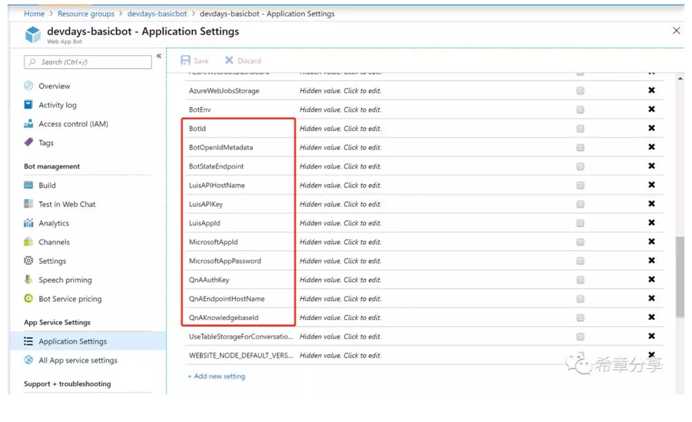Click the BotStateEndpoint setting name
692x422 pixels.
coord(216,166)
